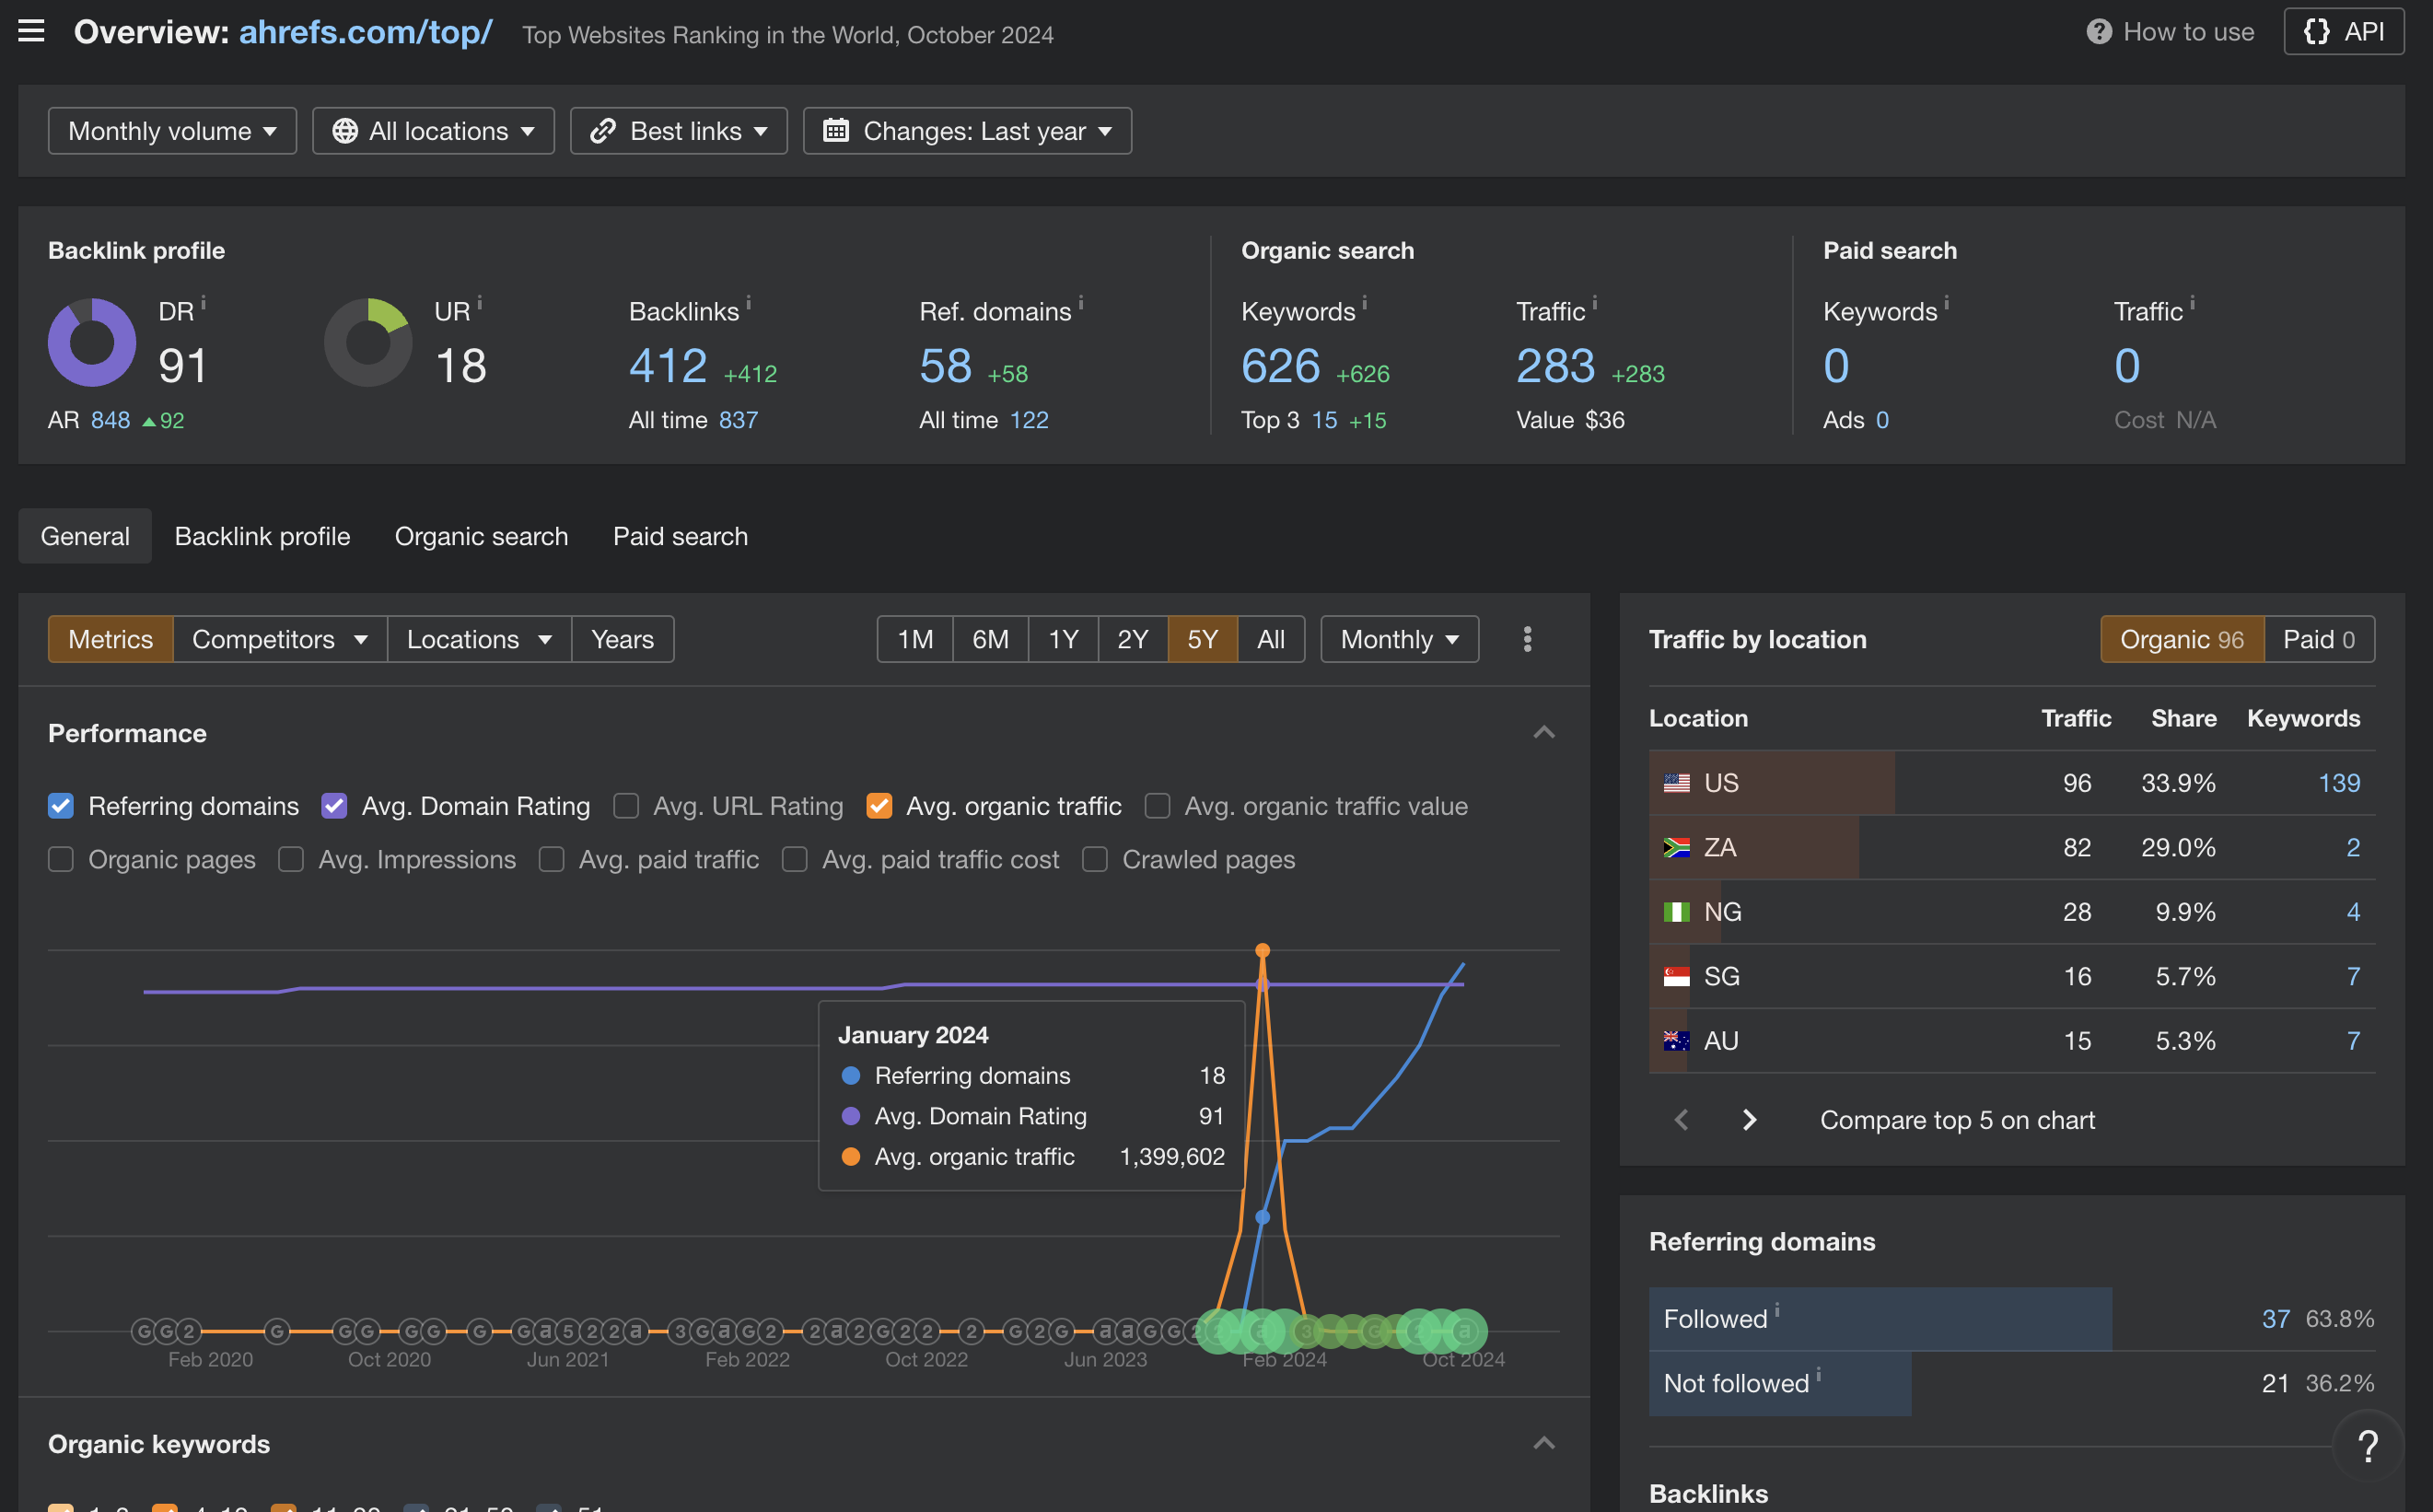Select the Metrics chart tab

(110, 639)
